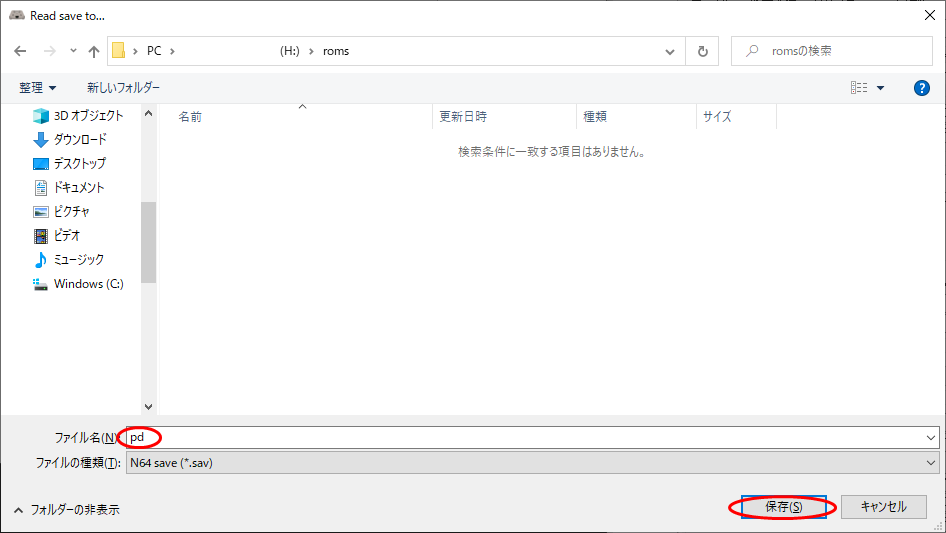Click sidebar scroll up arrow
Screen dimensions: 946x533
[148, 113]
